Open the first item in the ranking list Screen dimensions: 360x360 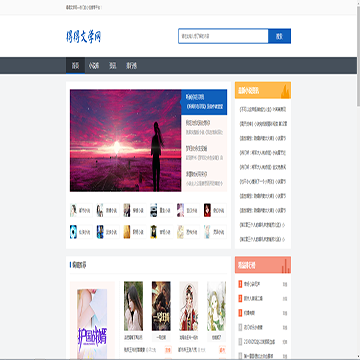(x=263, y=284)
